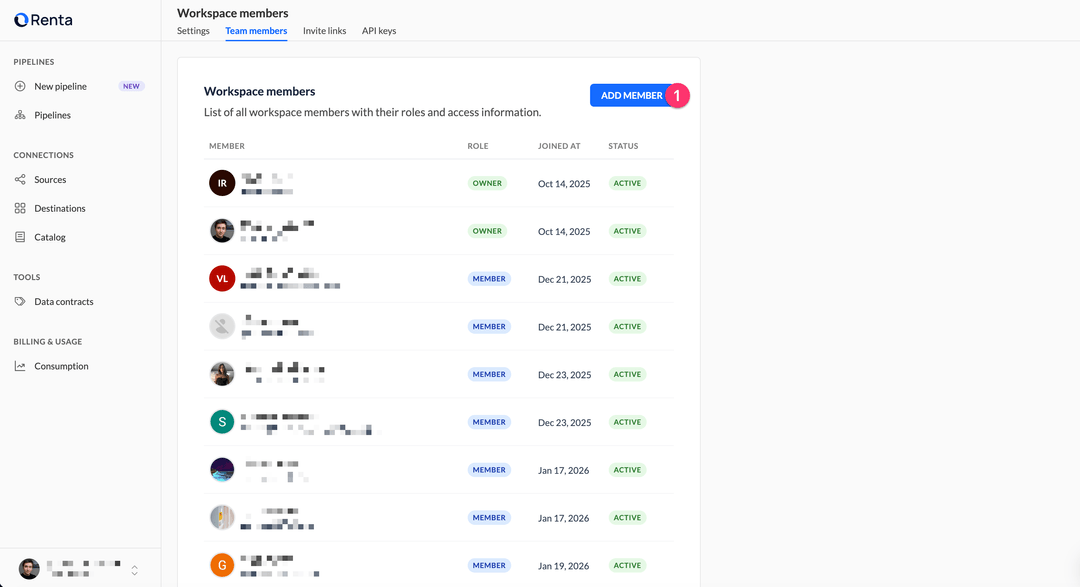1080x587 pixels.
Task: Select the VL member avatar
Action: [222, 279]
